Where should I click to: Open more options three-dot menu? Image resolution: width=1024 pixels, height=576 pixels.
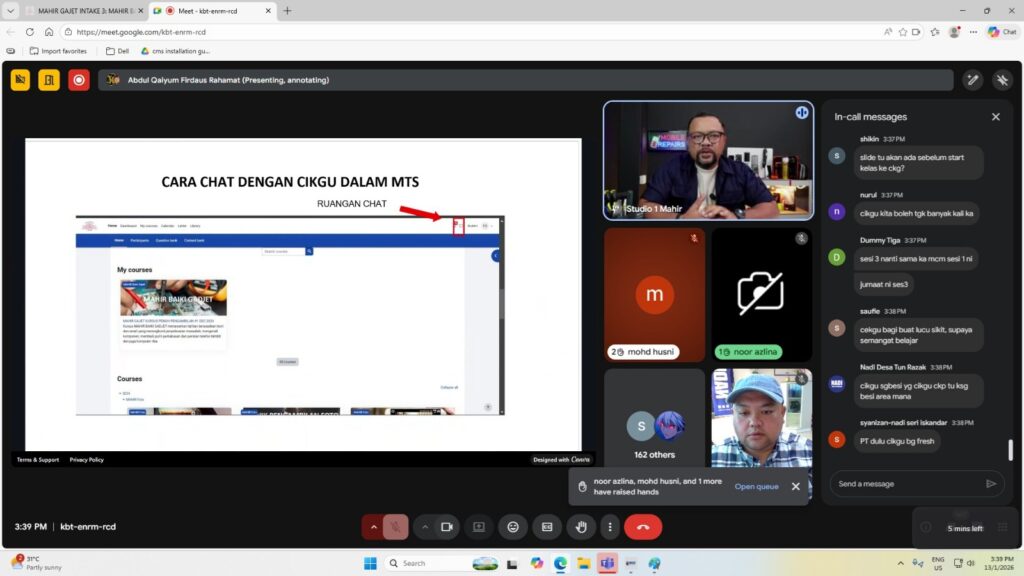(x=610, y=527)
